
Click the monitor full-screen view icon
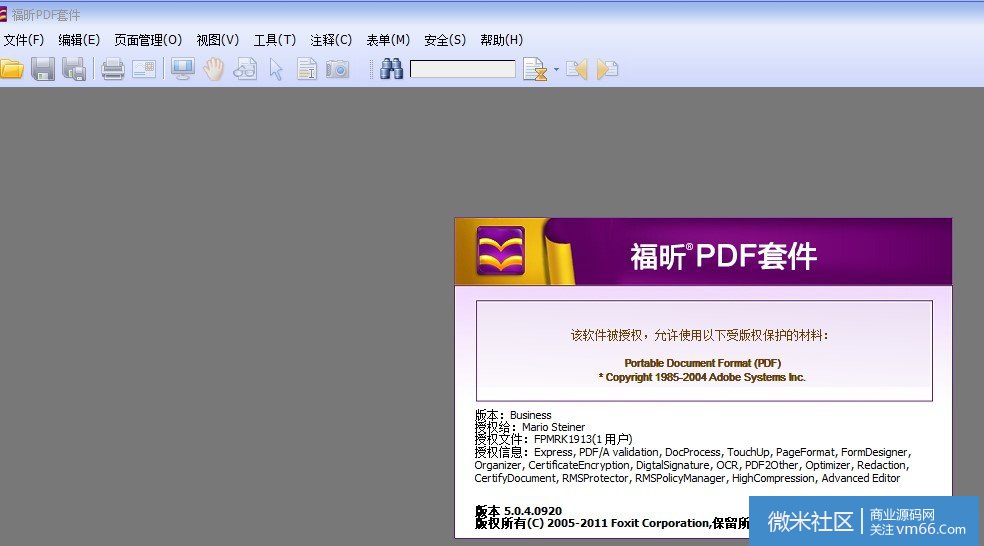point(183,69)
